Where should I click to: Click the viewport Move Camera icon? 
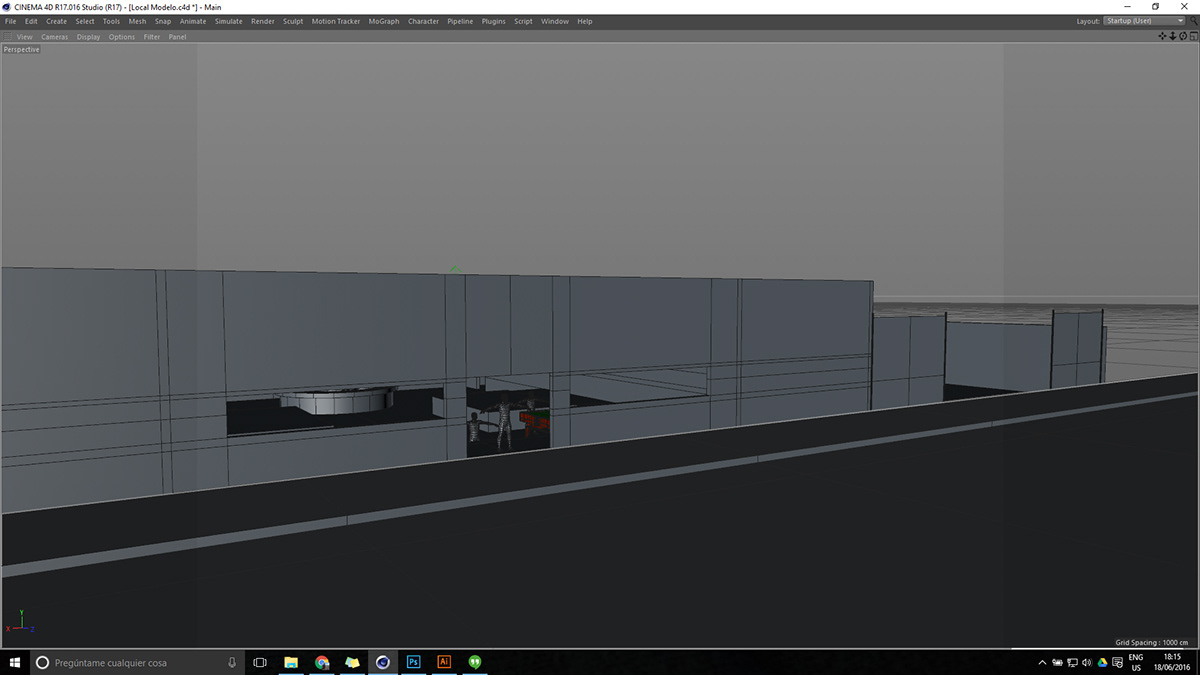1163,36
